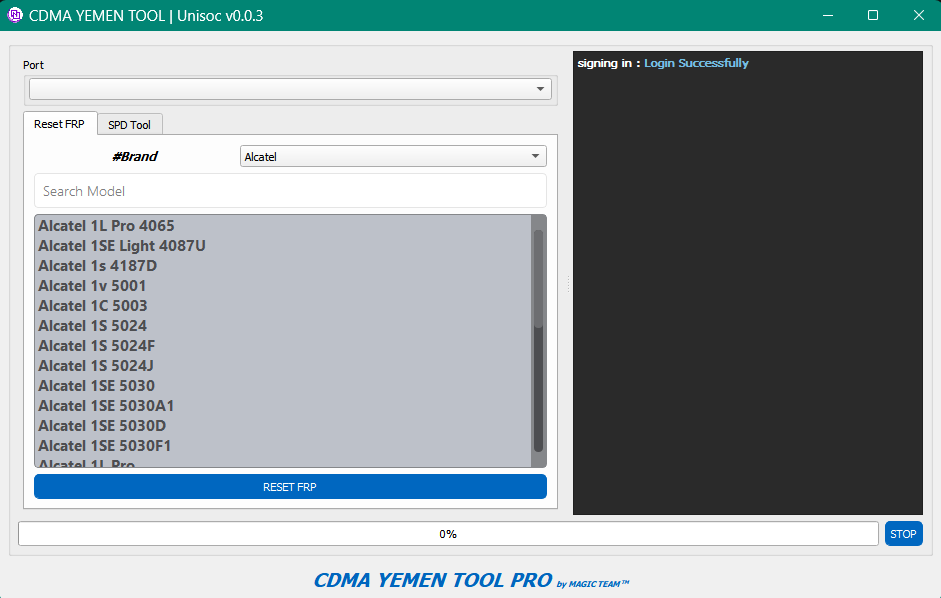Click the 0% progress bar

point(447,533)
